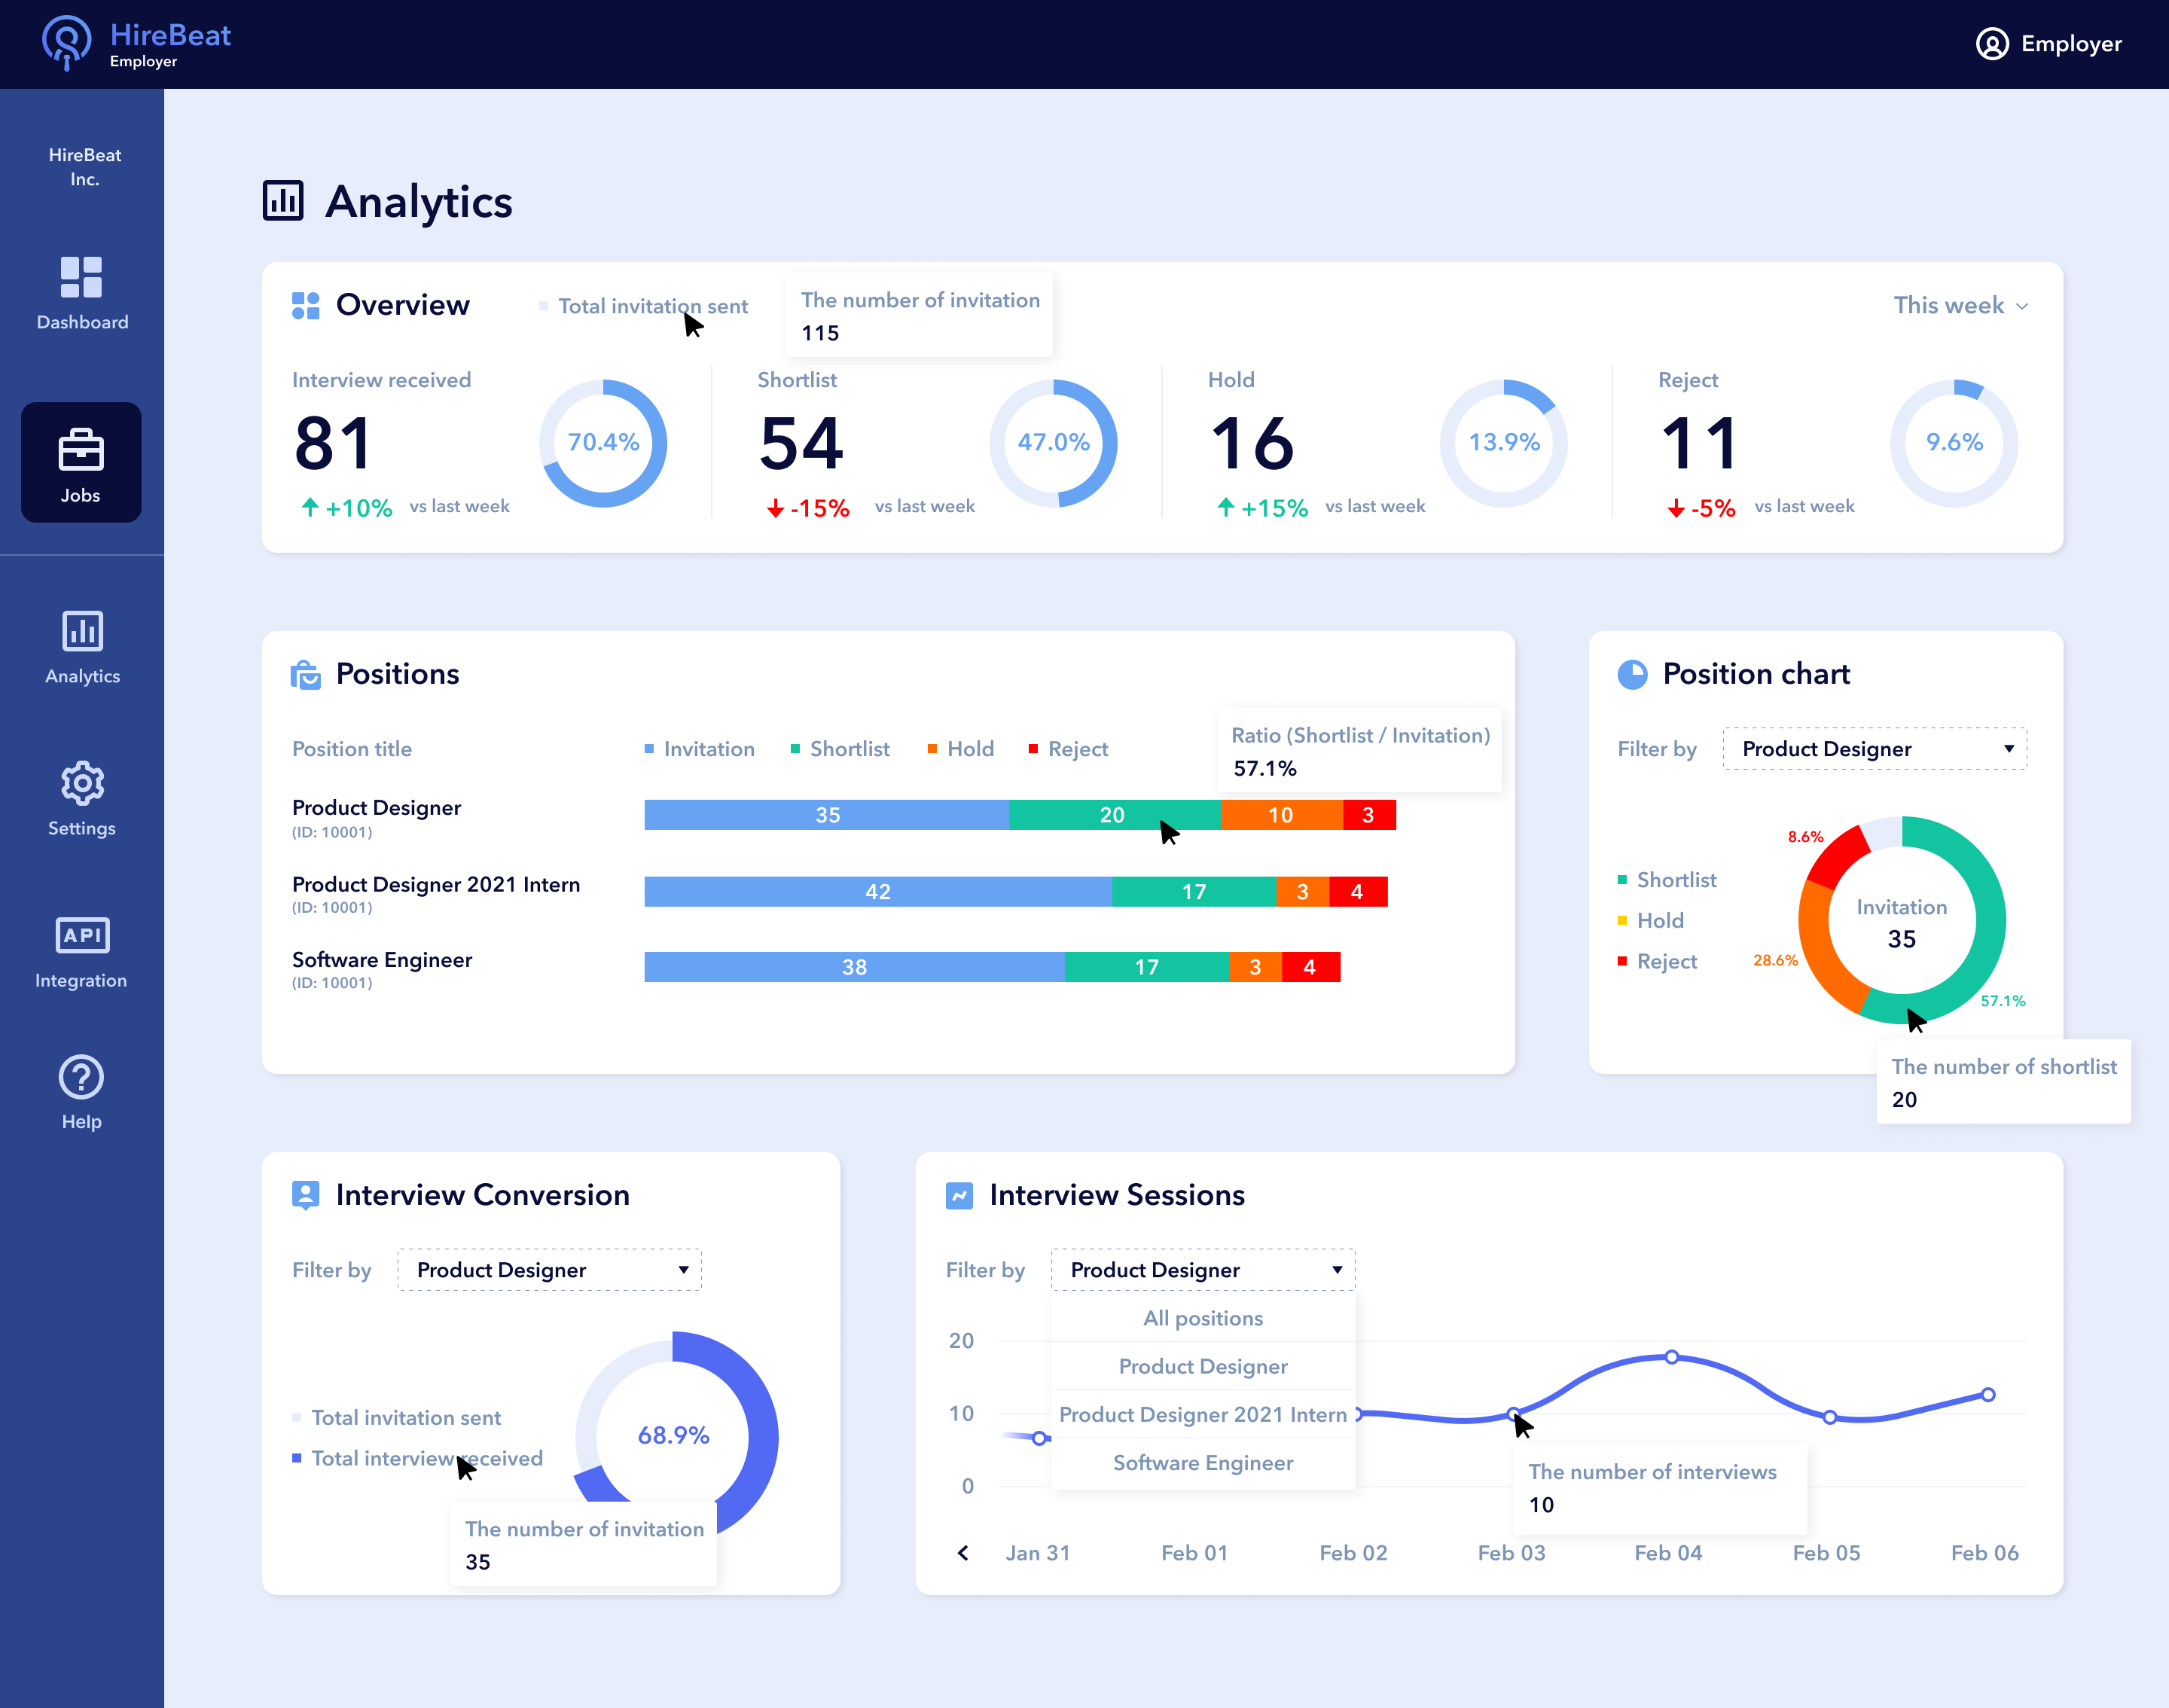The height and width of the screenshot is (1708, 2169).
Task: Click the Analytics page title icon
Action: (283, 200)
